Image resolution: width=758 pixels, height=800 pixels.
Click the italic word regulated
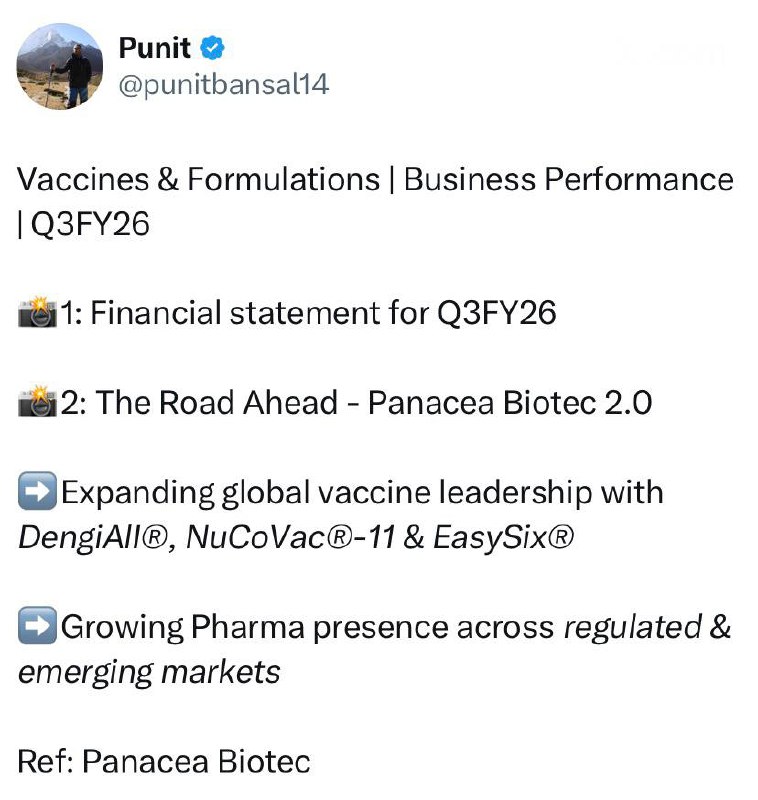click(x=632, y=628)
